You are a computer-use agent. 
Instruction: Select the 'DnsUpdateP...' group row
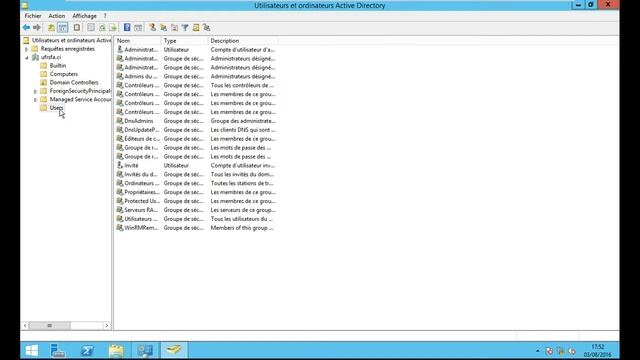point(196,130)
